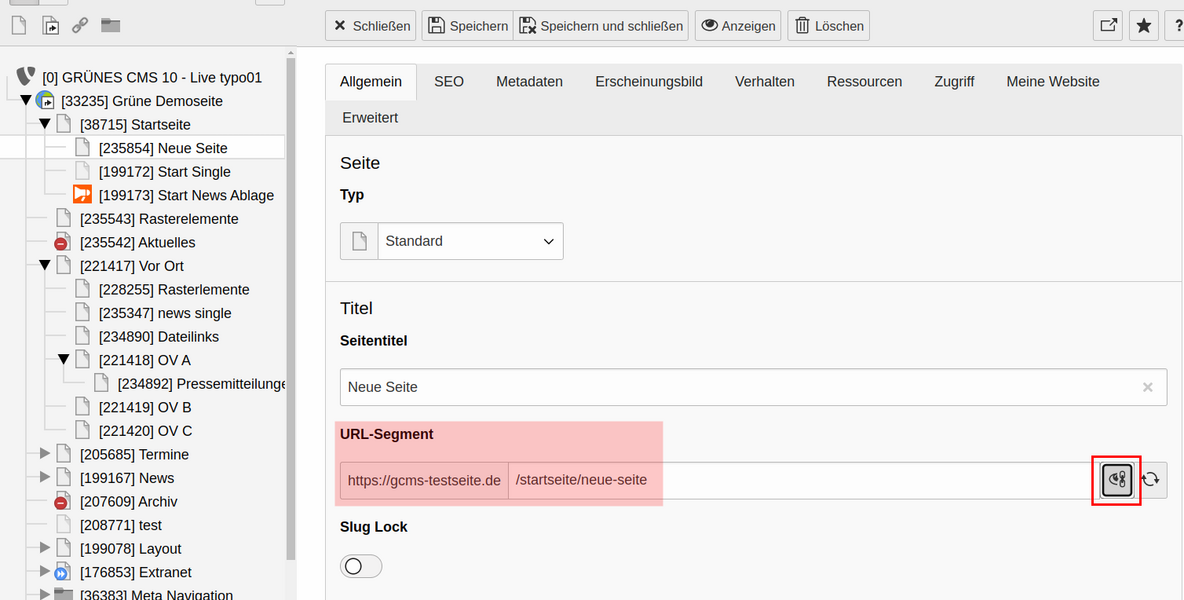Open the page Typ dropdown showing Standard

[x=452, y=242]
